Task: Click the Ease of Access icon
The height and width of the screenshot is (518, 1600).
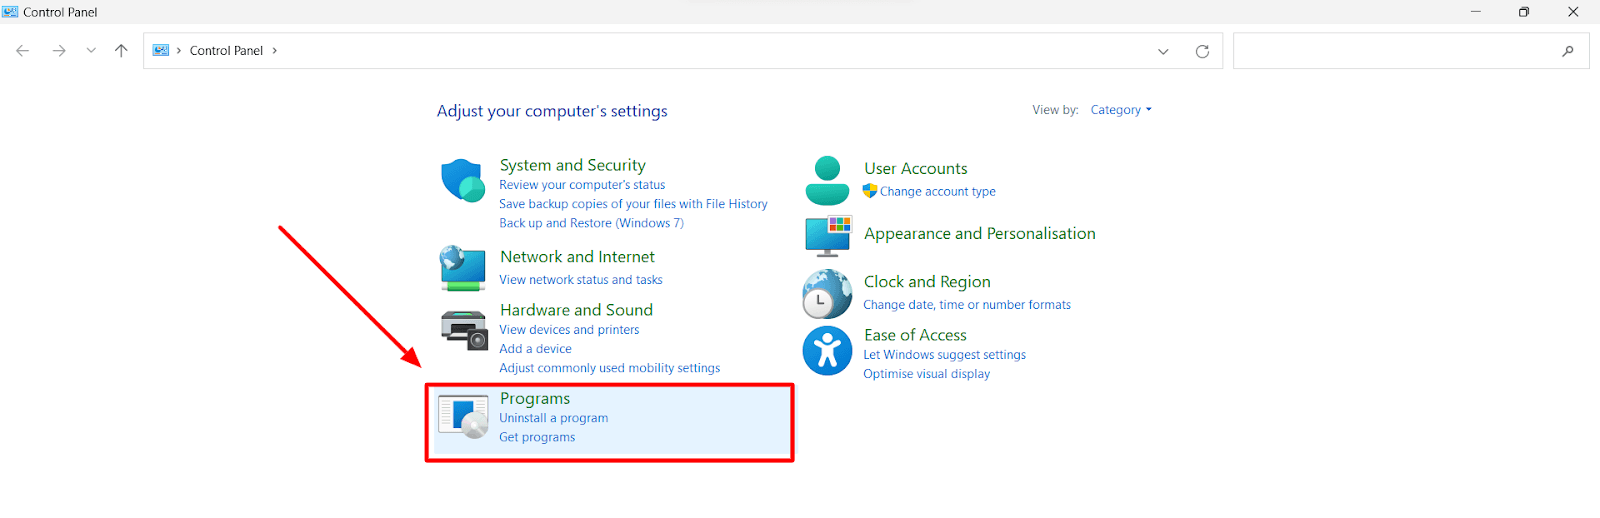Action: click(x=827, y=351)
